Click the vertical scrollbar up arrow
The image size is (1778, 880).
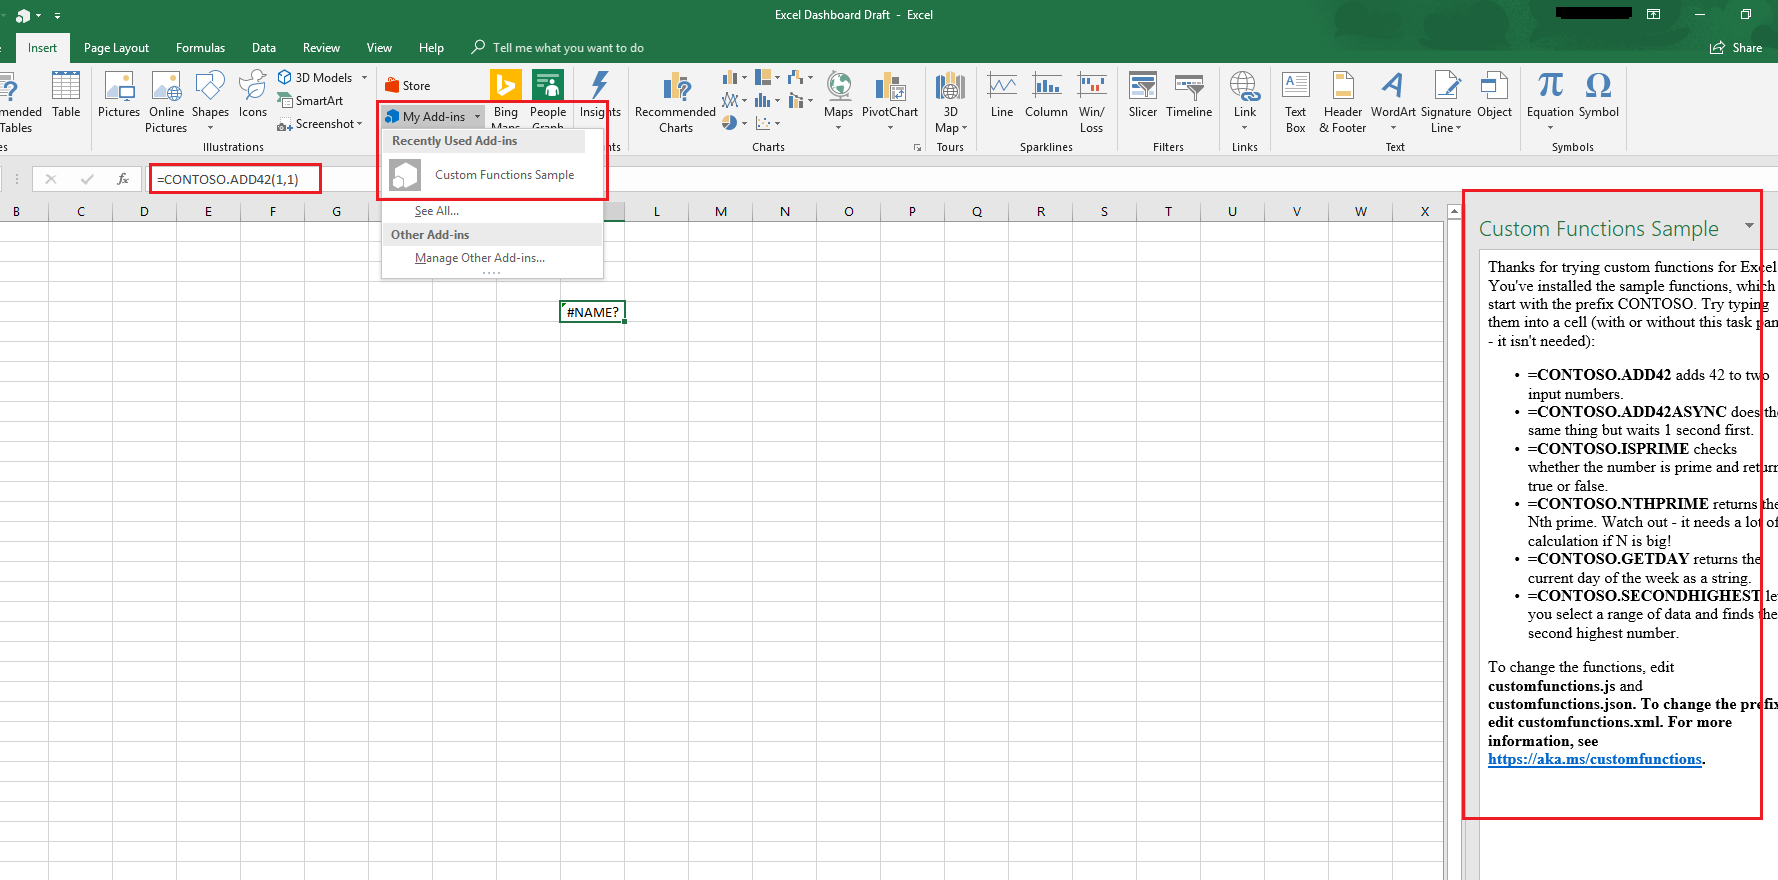pos(1453,212)
